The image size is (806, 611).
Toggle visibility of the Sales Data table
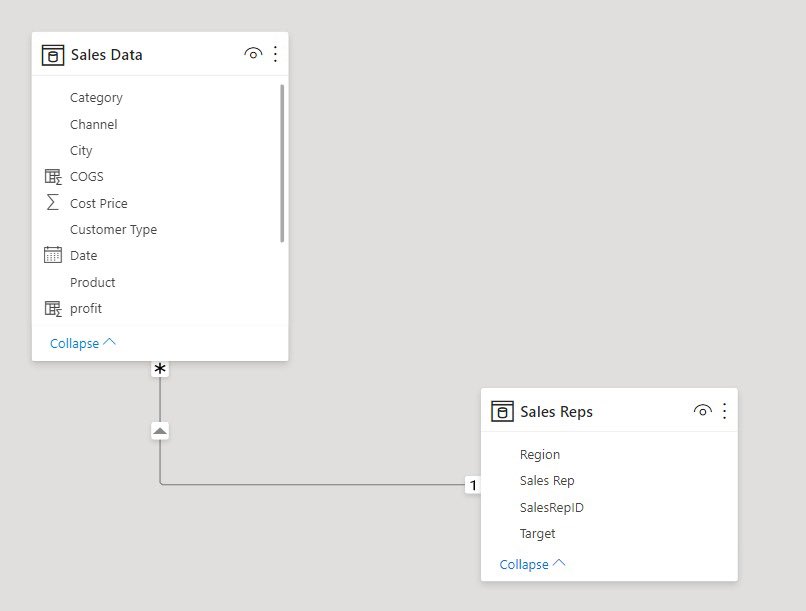253,54
